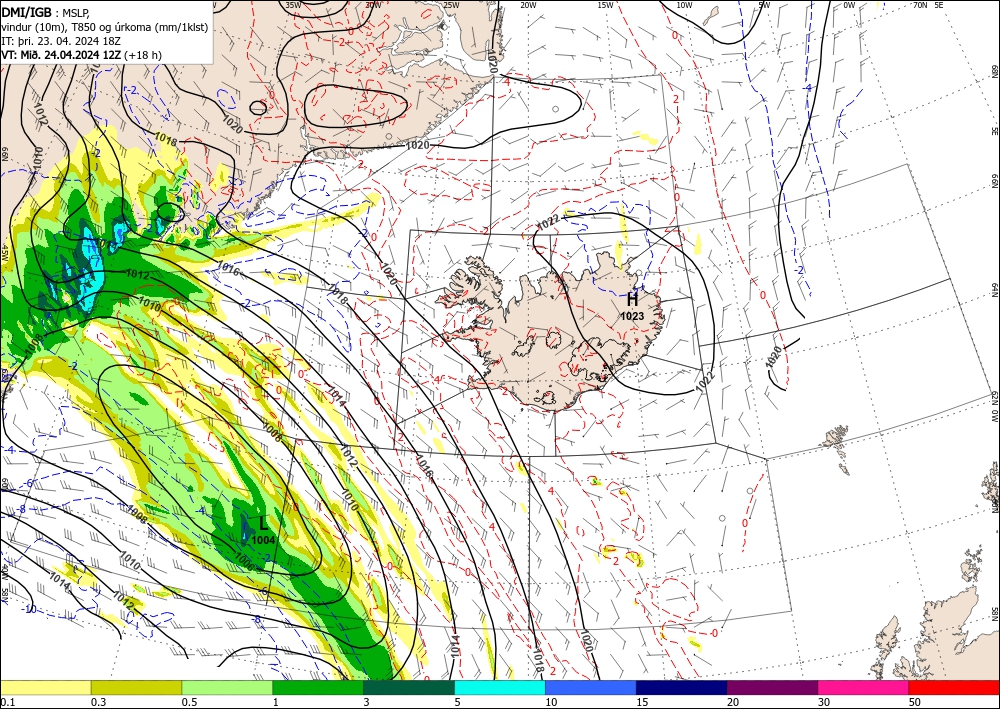Pick the dark green 3–5 legend swatch
The width and height of the screenshot is (1000, 709).
click(x=409, y=687)
